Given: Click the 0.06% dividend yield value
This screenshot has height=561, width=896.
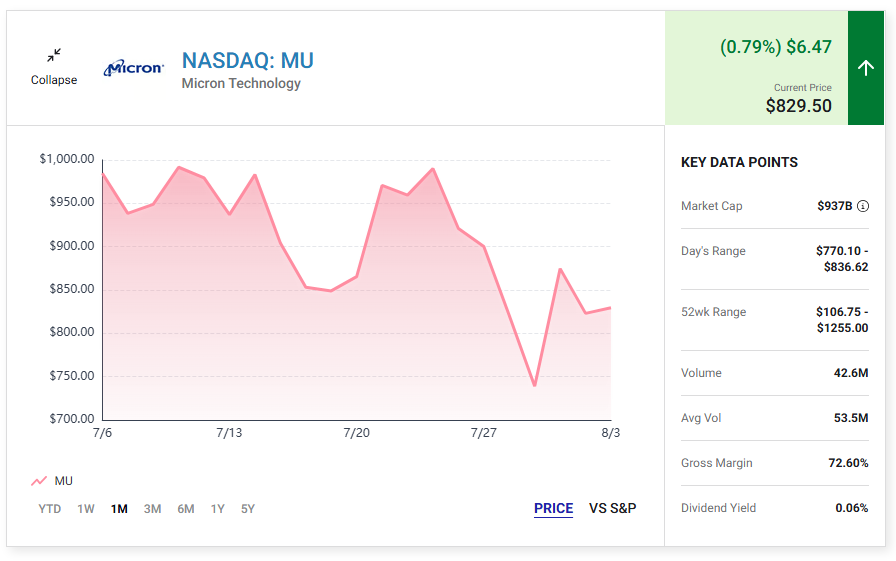Looking at the screenshot, I should coord(851,508).
